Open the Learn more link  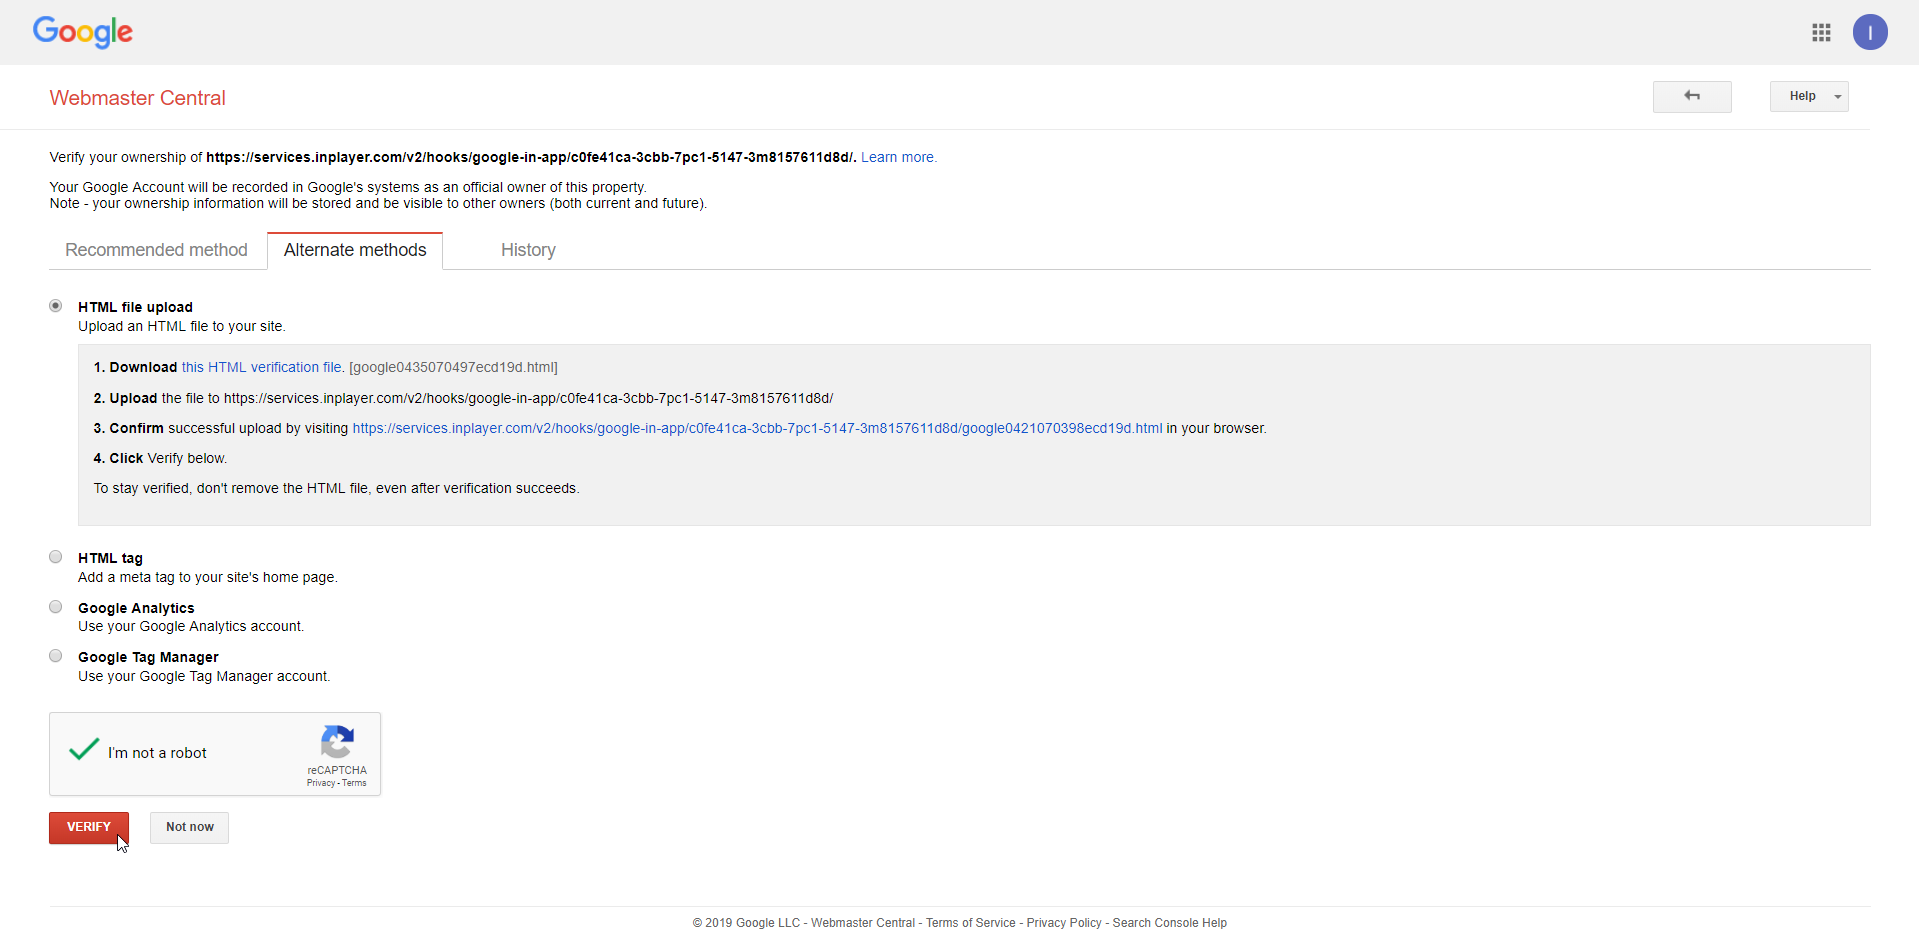click(x=898, y=157)
